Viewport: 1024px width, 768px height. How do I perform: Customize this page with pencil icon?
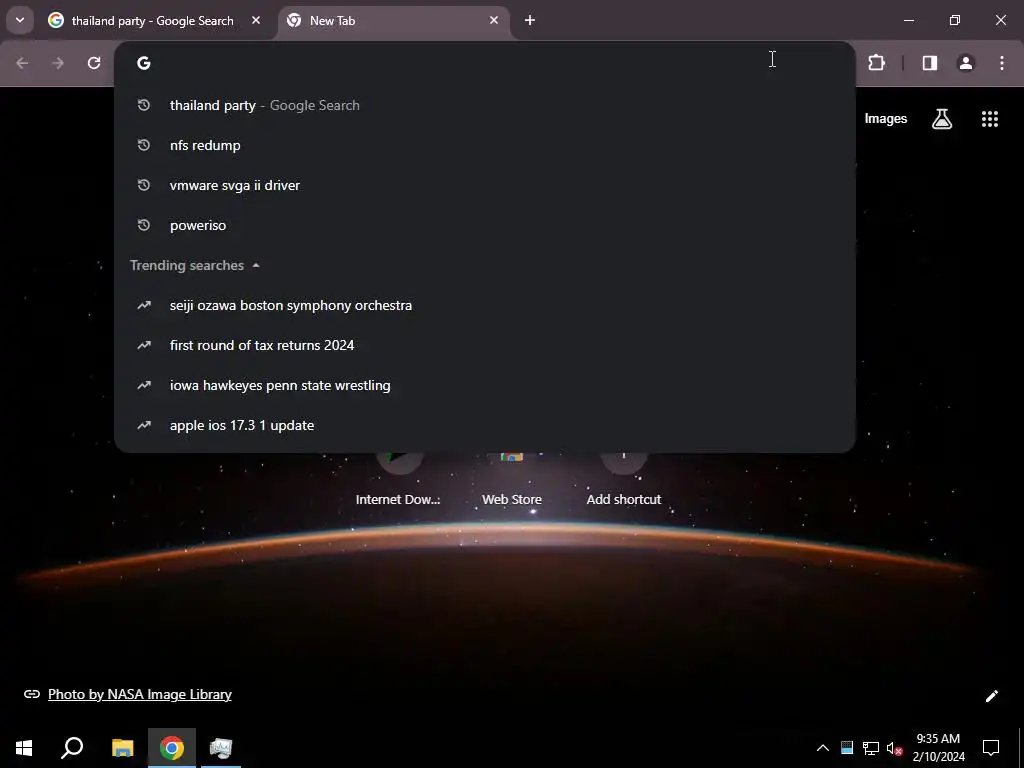991,696
